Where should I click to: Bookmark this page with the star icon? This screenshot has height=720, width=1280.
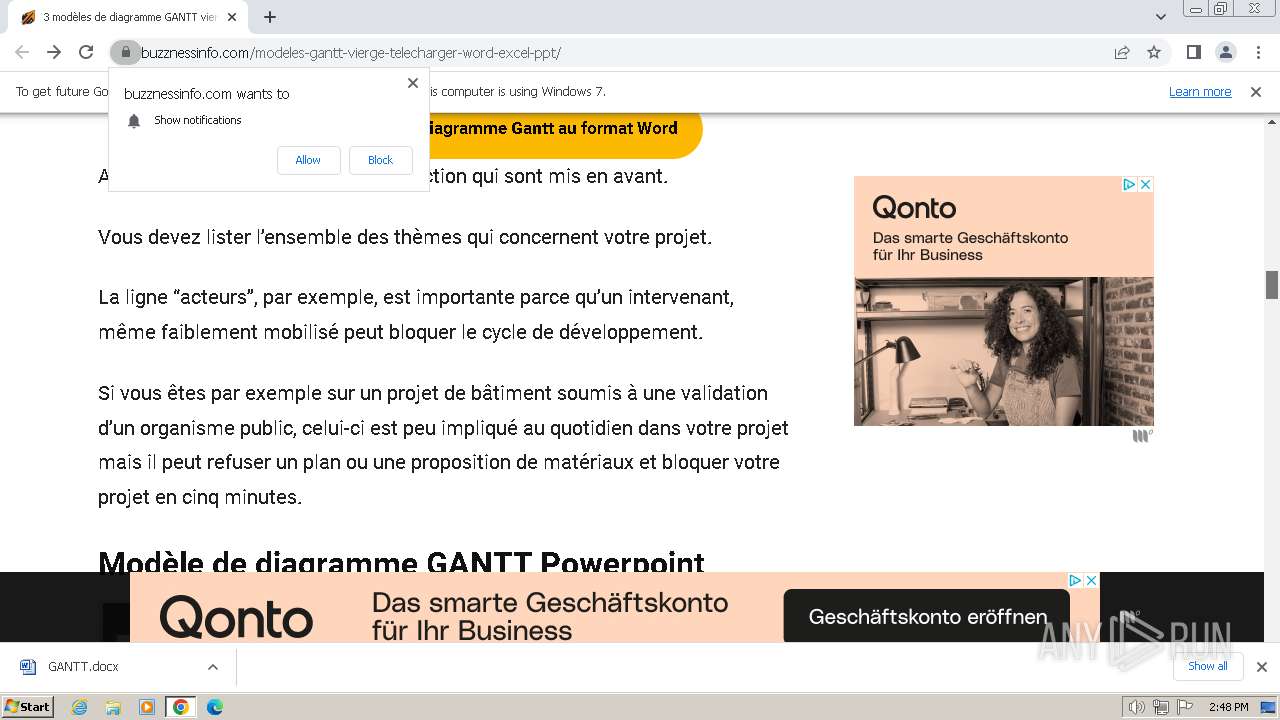click(x=1154, y=52)
